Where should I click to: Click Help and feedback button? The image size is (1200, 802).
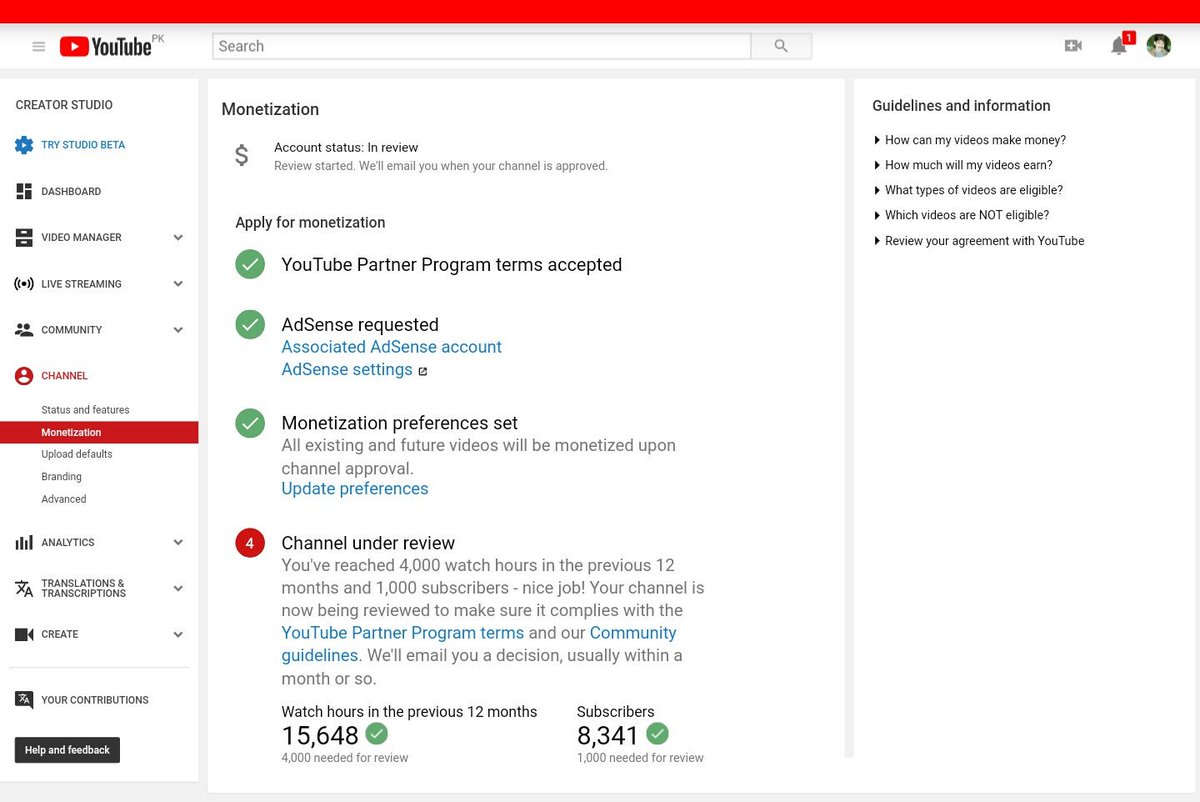pyautogui.click(x=67, y=750)
